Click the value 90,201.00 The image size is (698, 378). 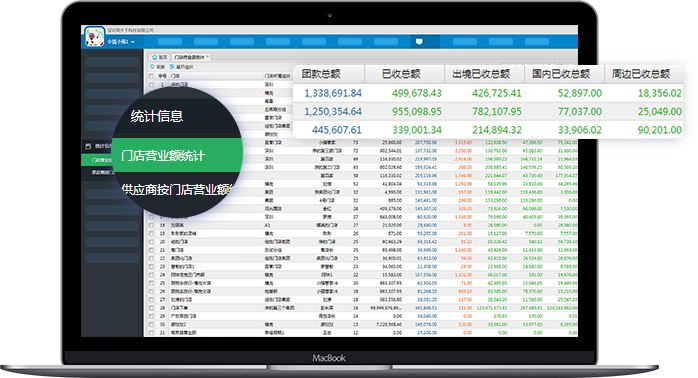[x=660, y=130]
